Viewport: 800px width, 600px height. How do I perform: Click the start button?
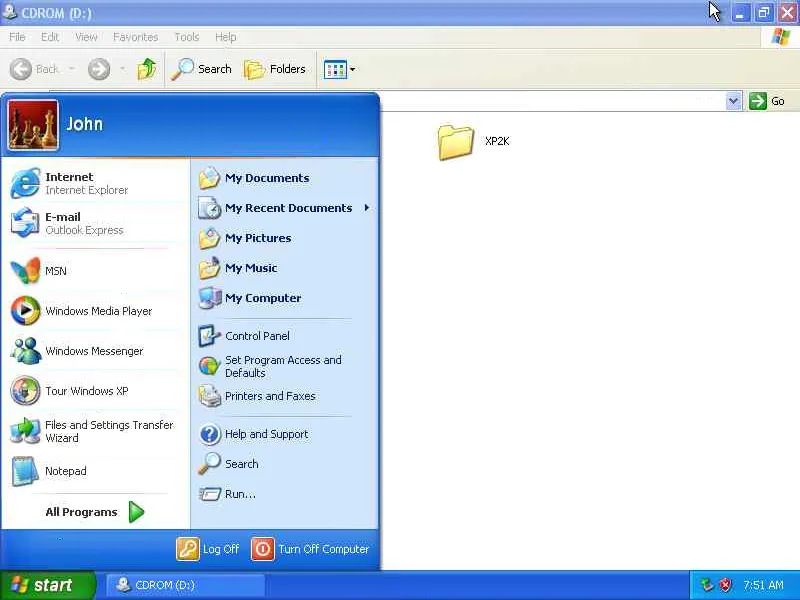point(47,585)
